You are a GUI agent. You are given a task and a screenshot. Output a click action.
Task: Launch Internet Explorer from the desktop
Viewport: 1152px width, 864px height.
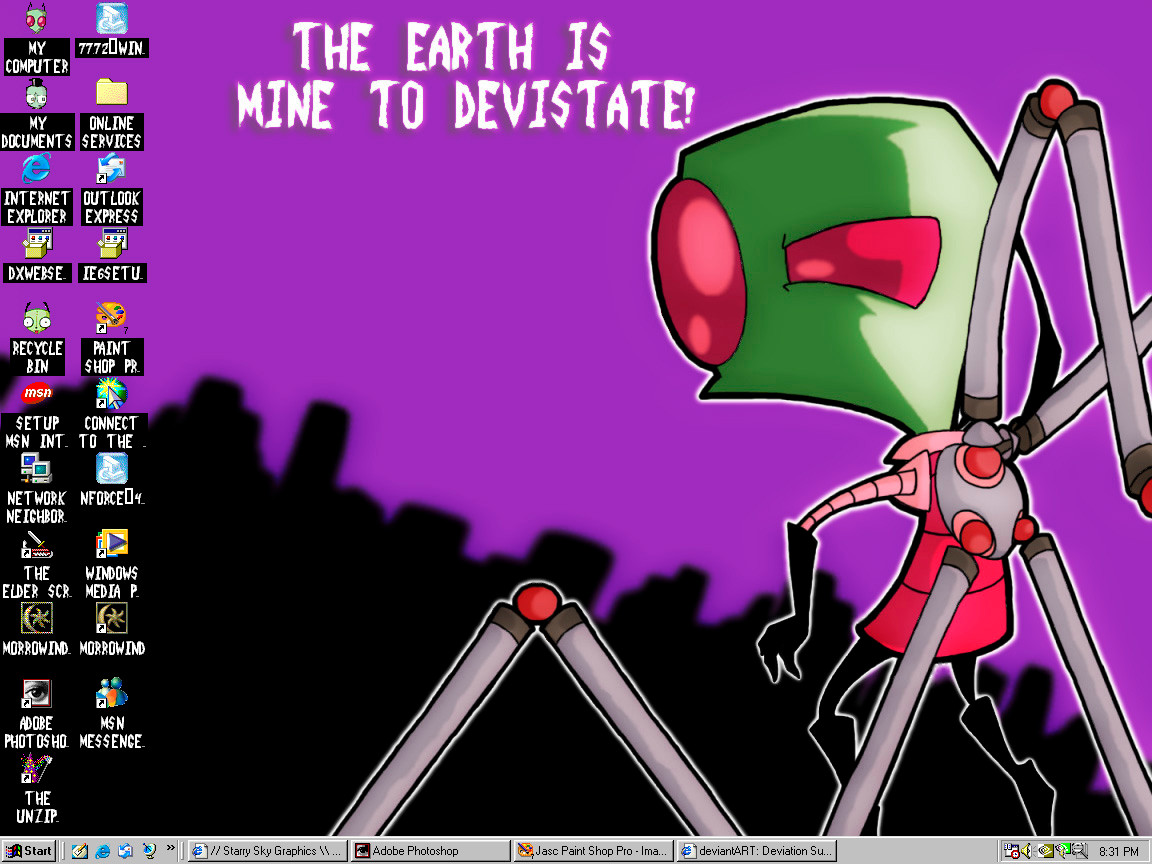click(x=37, y=189)
